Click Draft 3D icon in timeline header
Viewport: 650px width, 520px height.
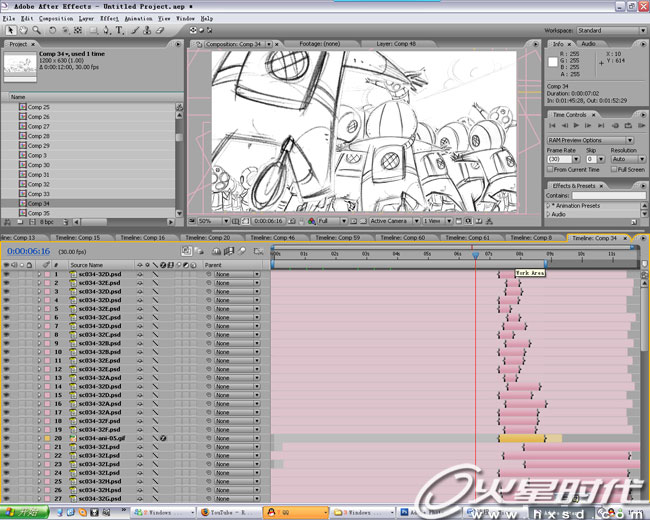199,251
